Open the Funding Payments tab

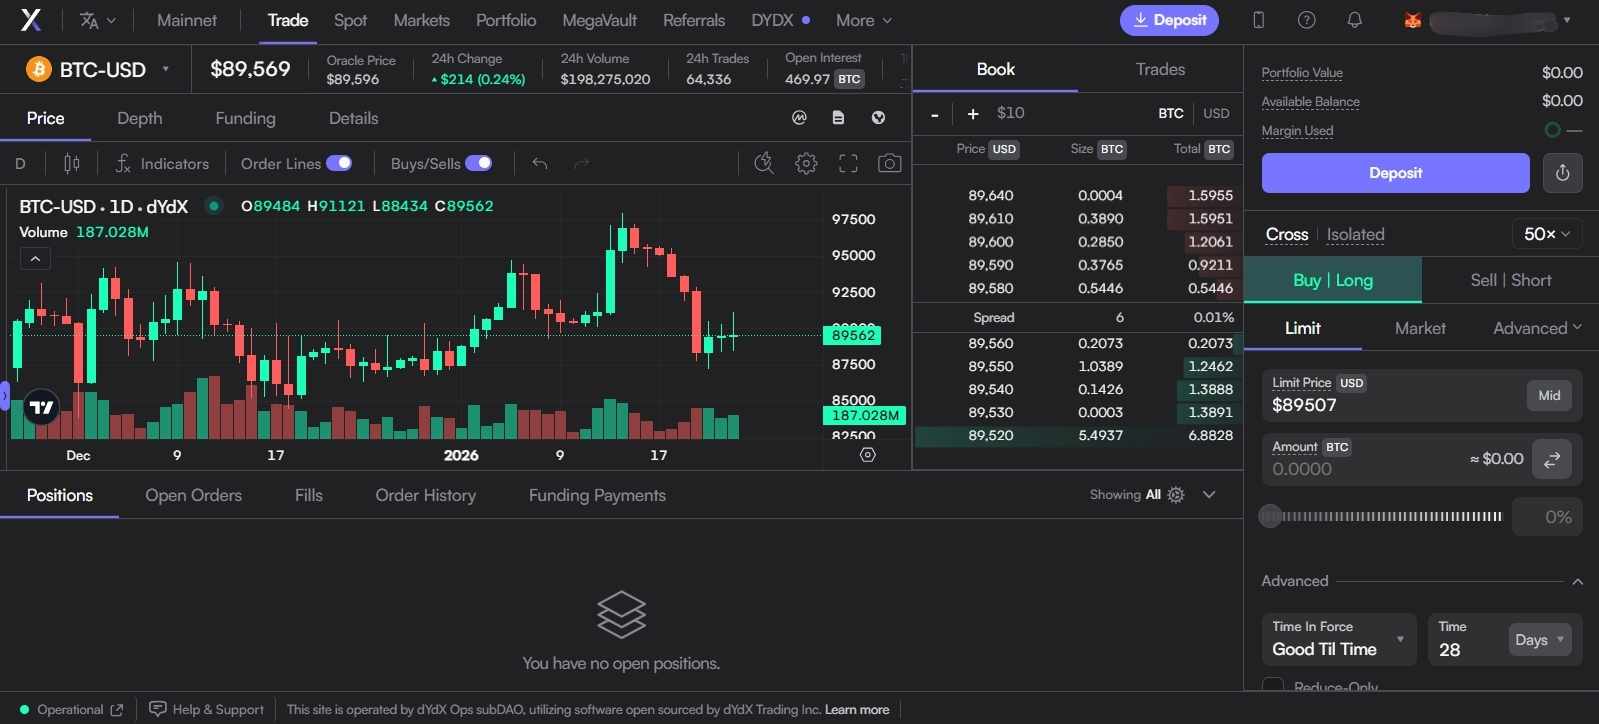tap(597, 495)
